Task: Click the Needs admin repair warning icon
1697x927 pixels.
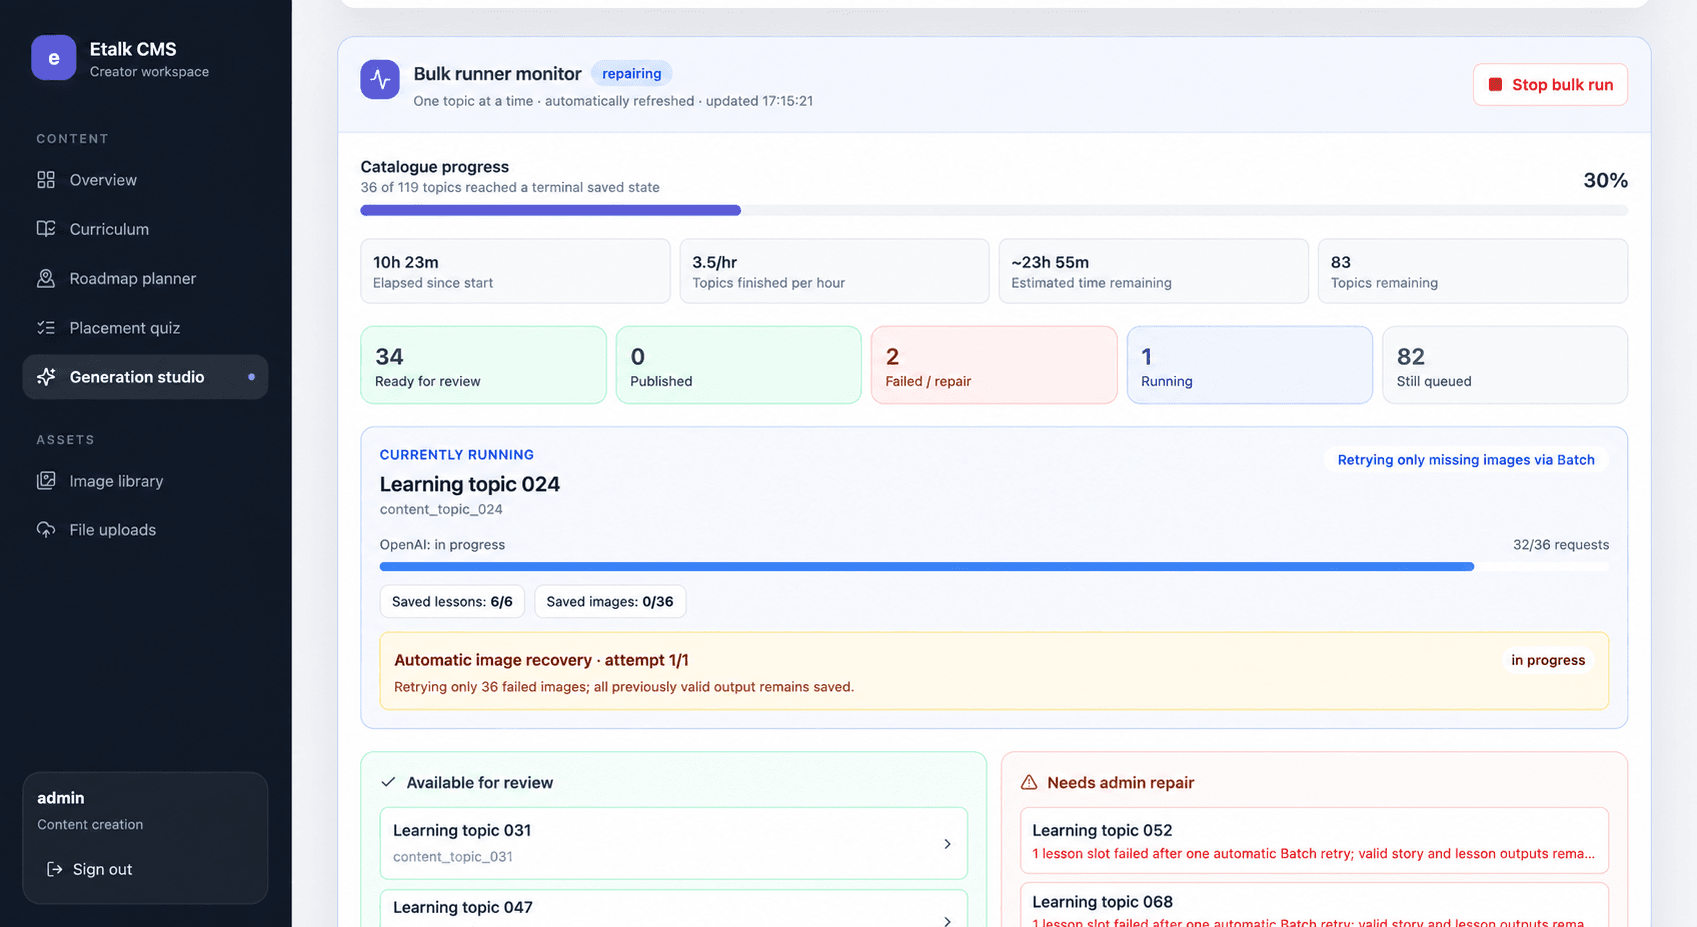Action: 1029,783
